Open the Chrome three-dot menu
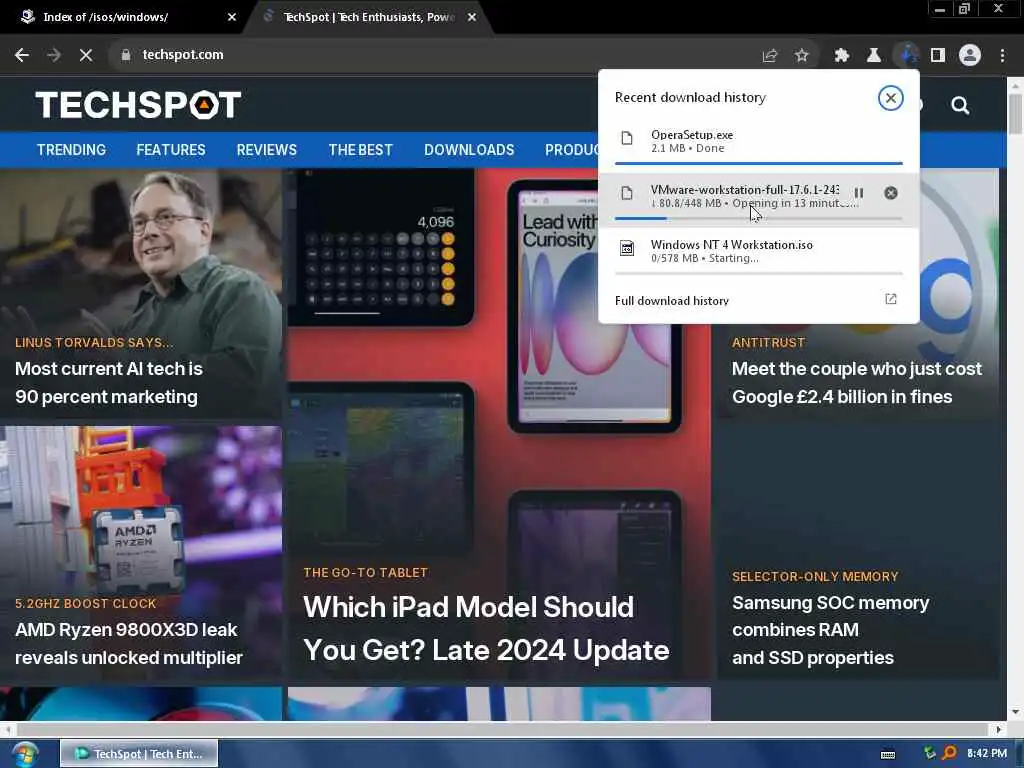 pyautogui.click(x=1002, y=56)
